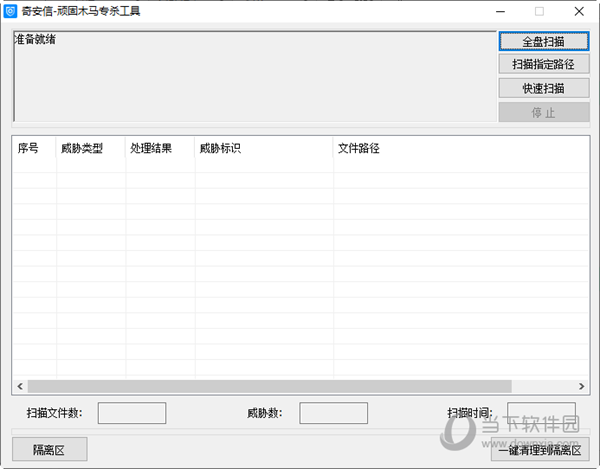
Task: Close the 顽固木马专杀工具 window
Action: click(579, 11)
